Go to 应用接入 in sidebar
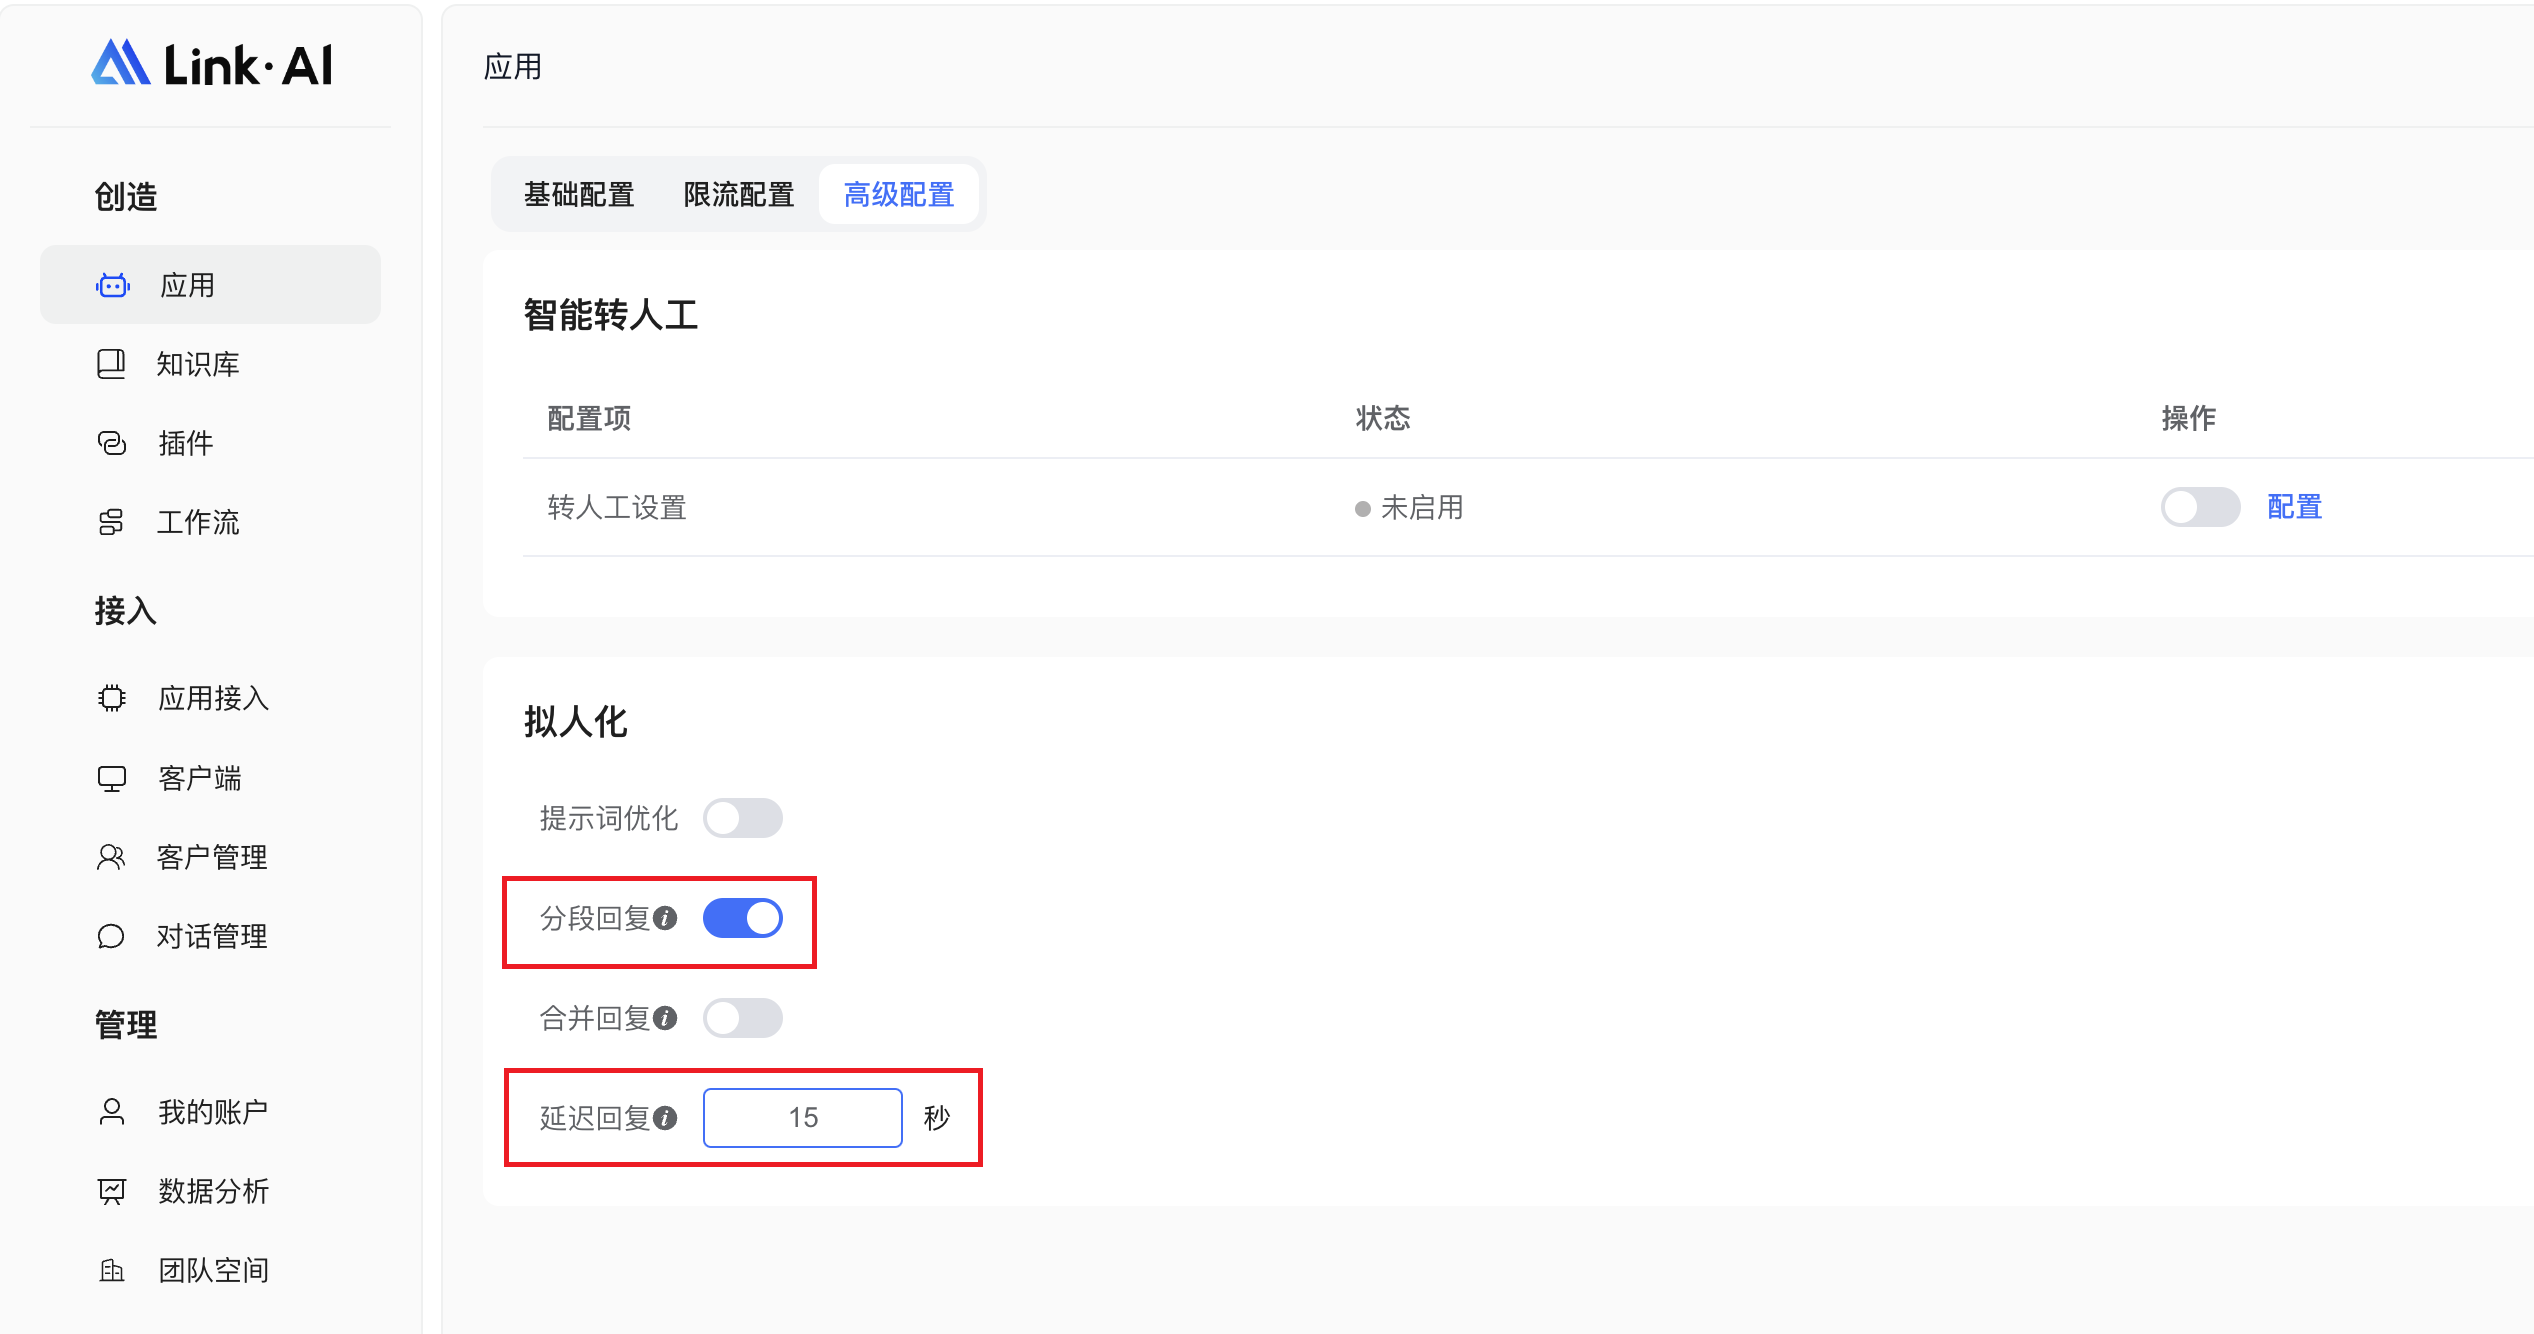Screen dimensions: 2534x1334 point(210,698)
